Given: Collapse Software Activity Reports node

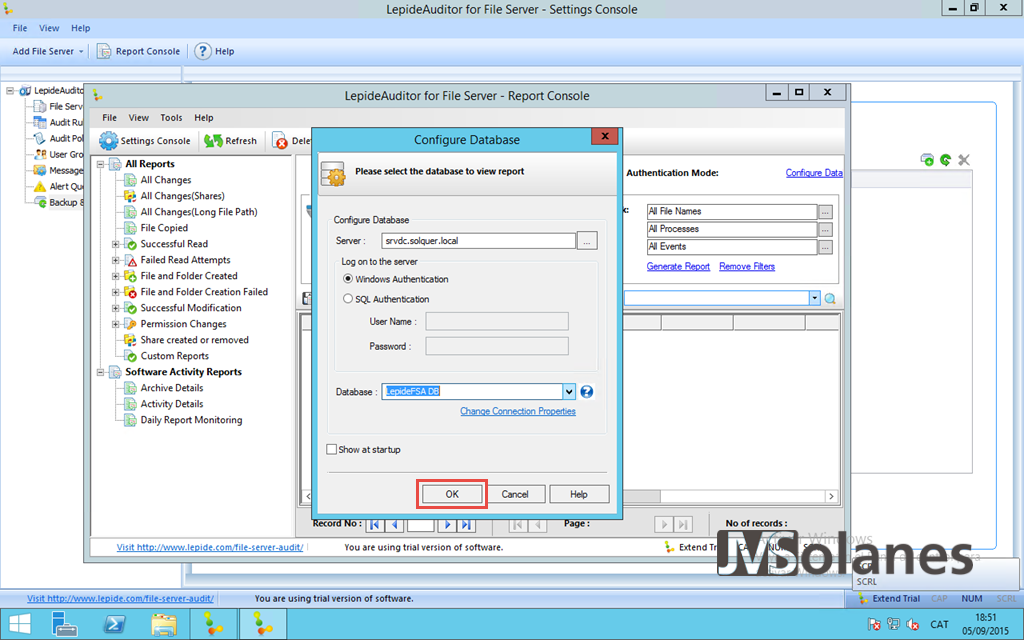Looking at the screenshot, I should [x=101, y=372].
